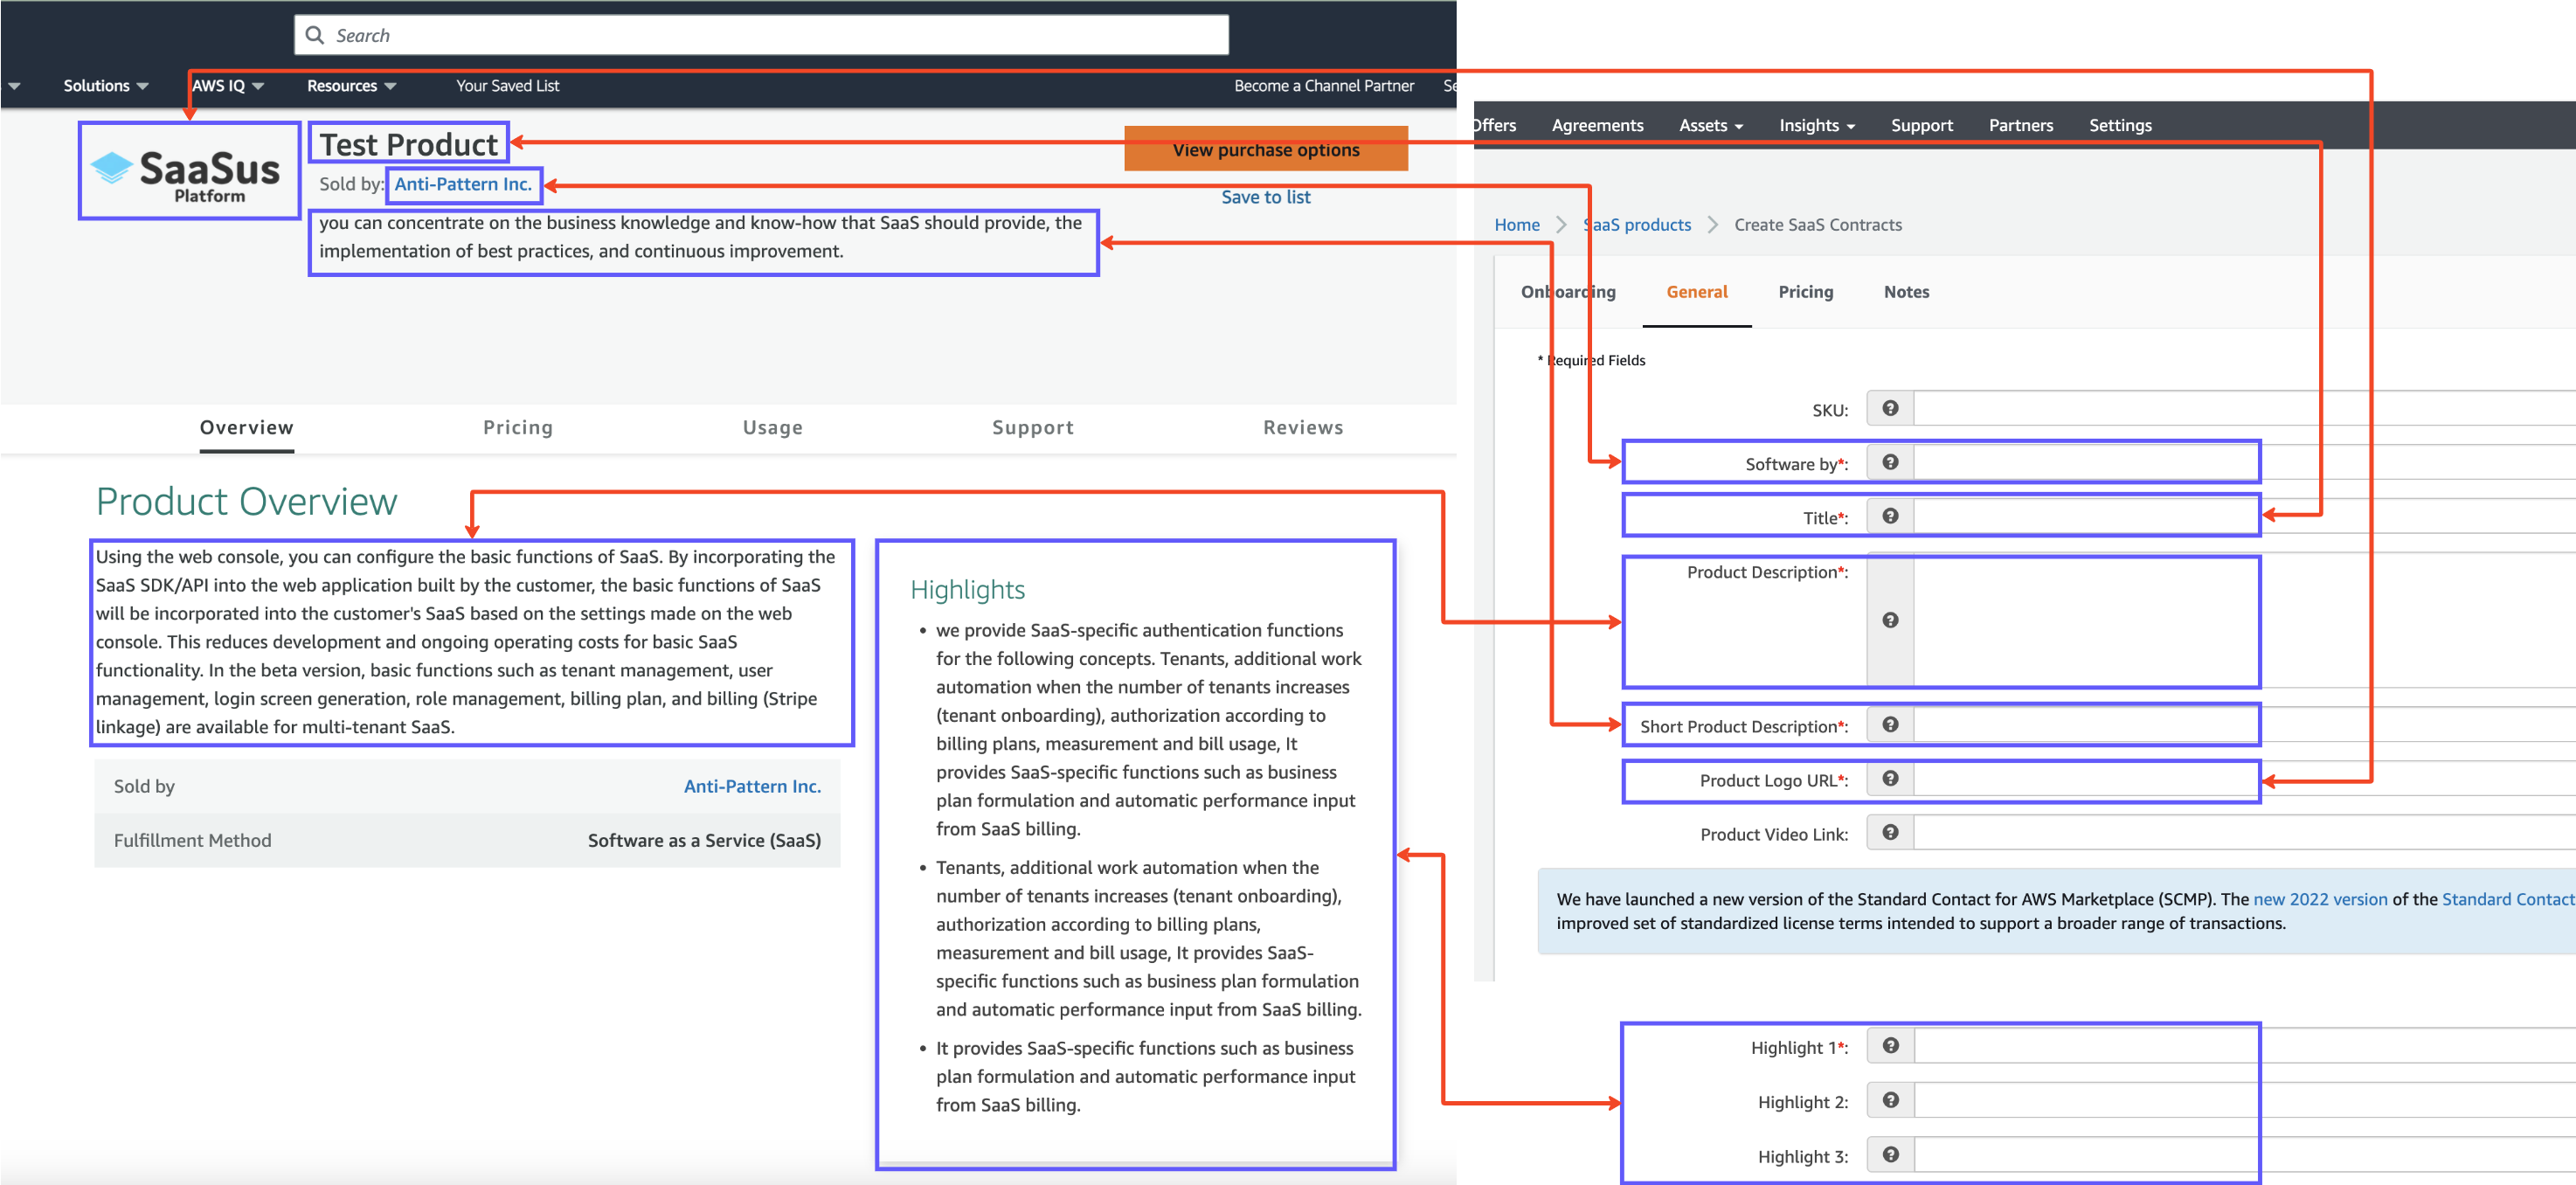Click Product Logo URL help icon
The height and width of the screenshot is (1185, 2576).
1889,779
